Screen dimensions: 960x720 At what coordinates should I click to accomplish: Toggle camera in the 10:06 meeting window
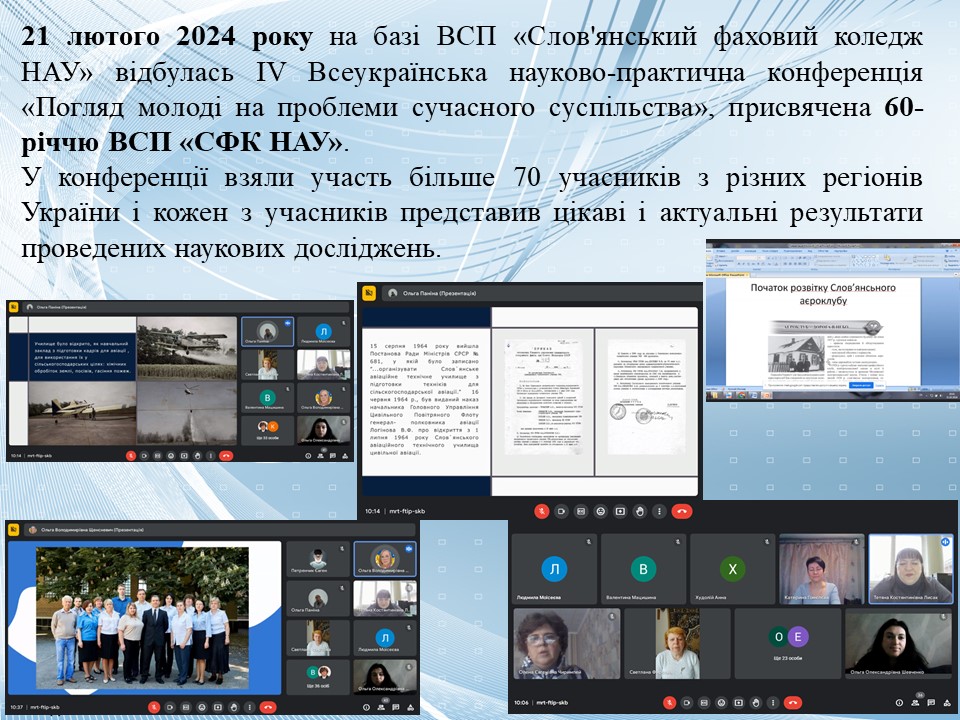687,703
